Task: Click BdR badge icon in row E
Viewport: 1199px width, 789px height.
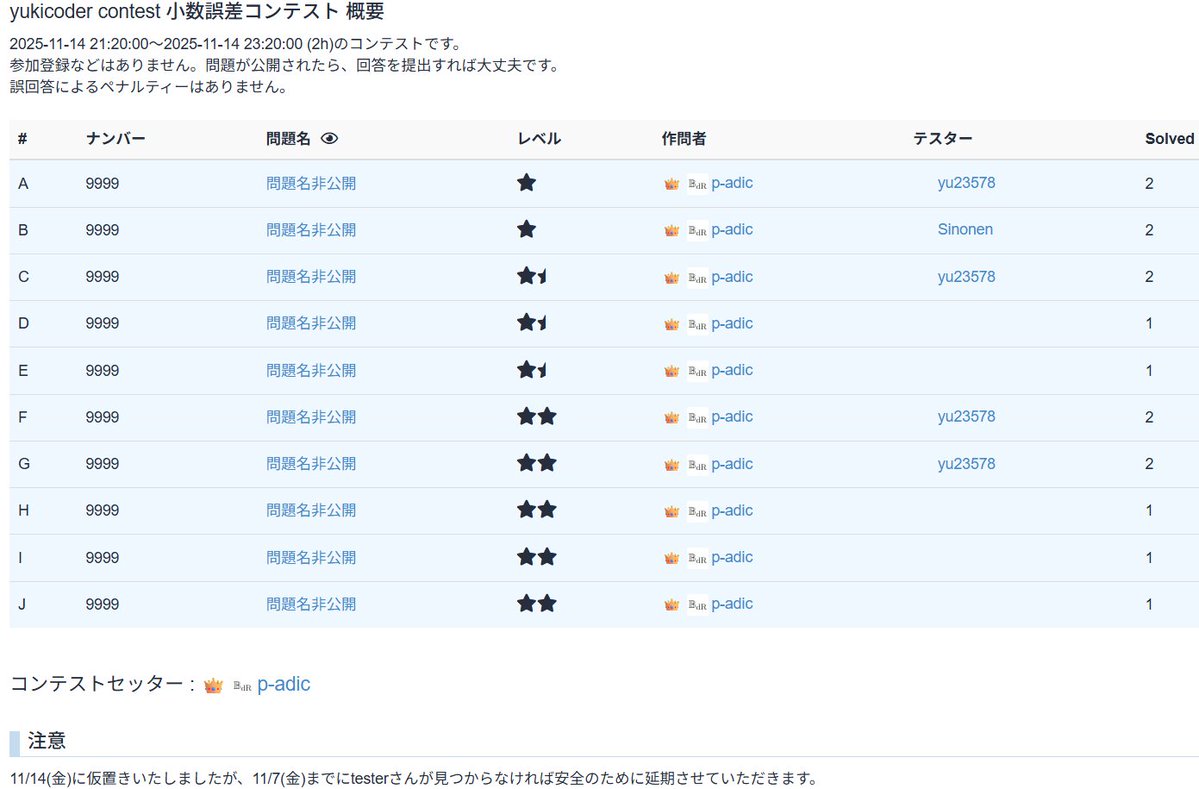Action: pos(697,371)
